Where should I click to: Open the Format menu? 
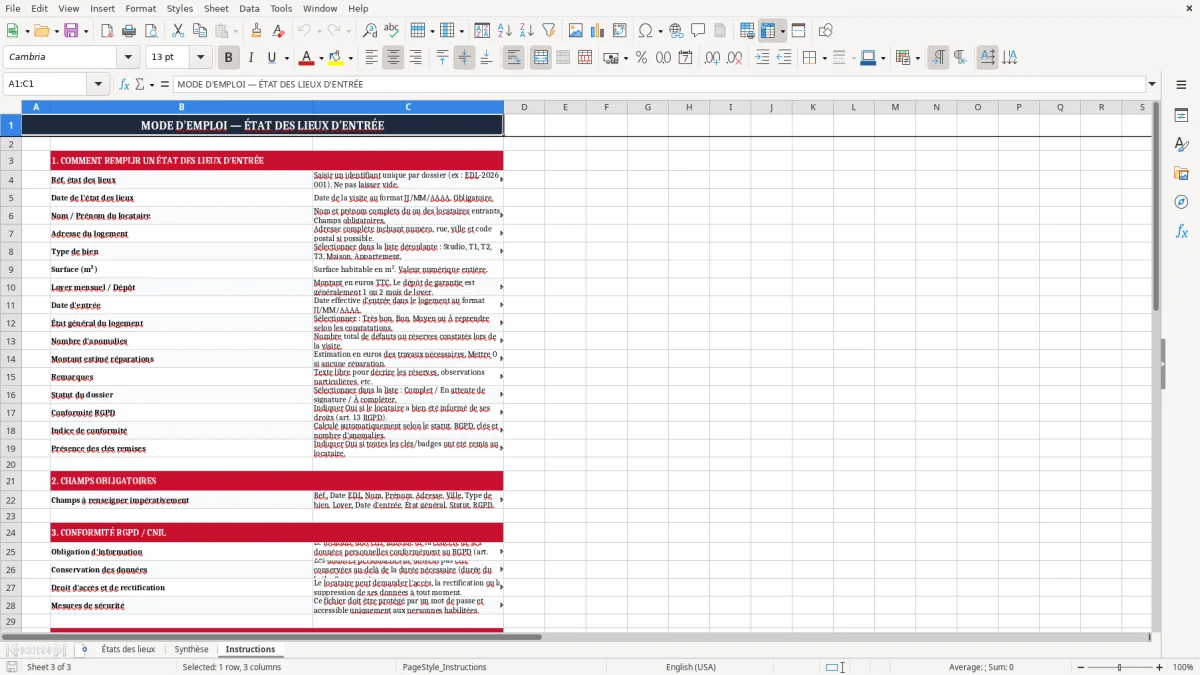pyautogui.click(x=140, y=8)
